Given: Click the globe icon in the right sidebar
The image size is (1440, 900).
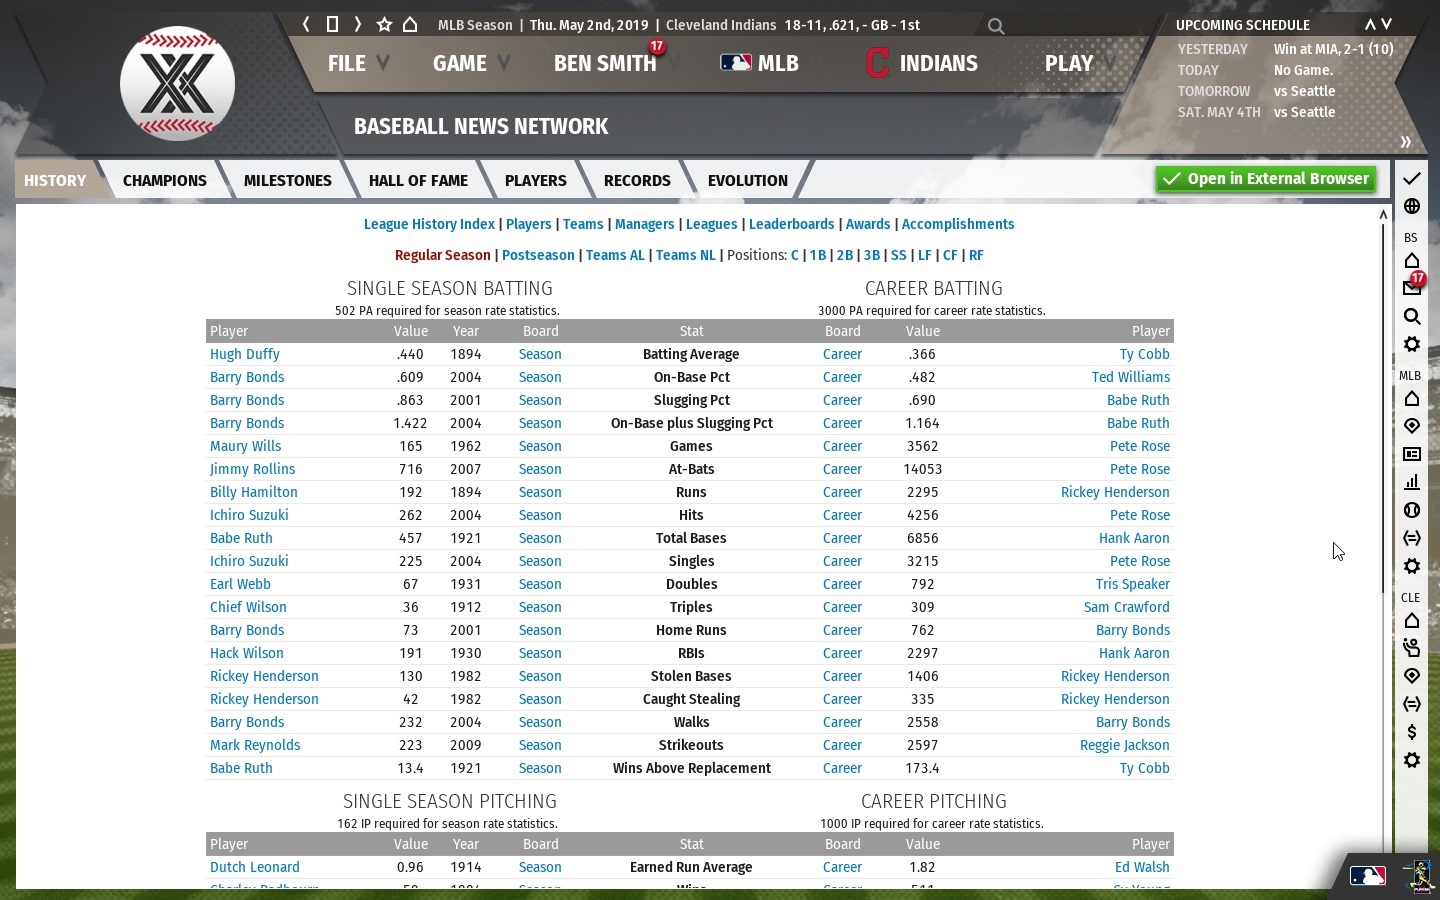Looking at the screenshot, I should click(x=1412, y=206).
